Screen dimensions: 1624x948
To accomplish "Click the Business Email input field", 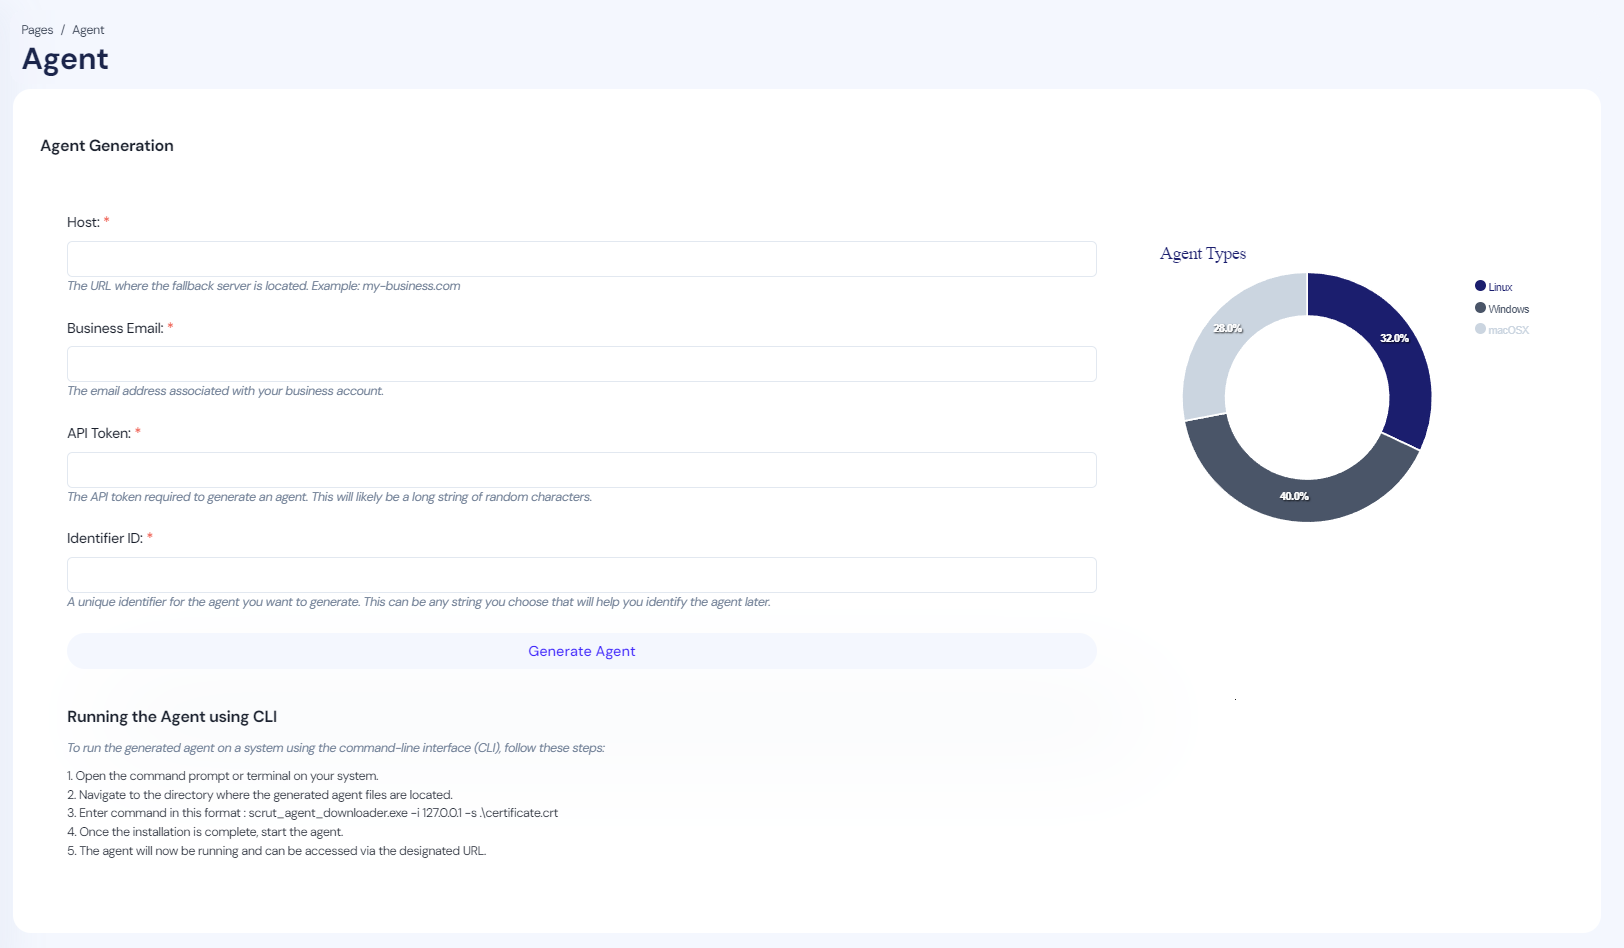I will [x=581, y=364].
